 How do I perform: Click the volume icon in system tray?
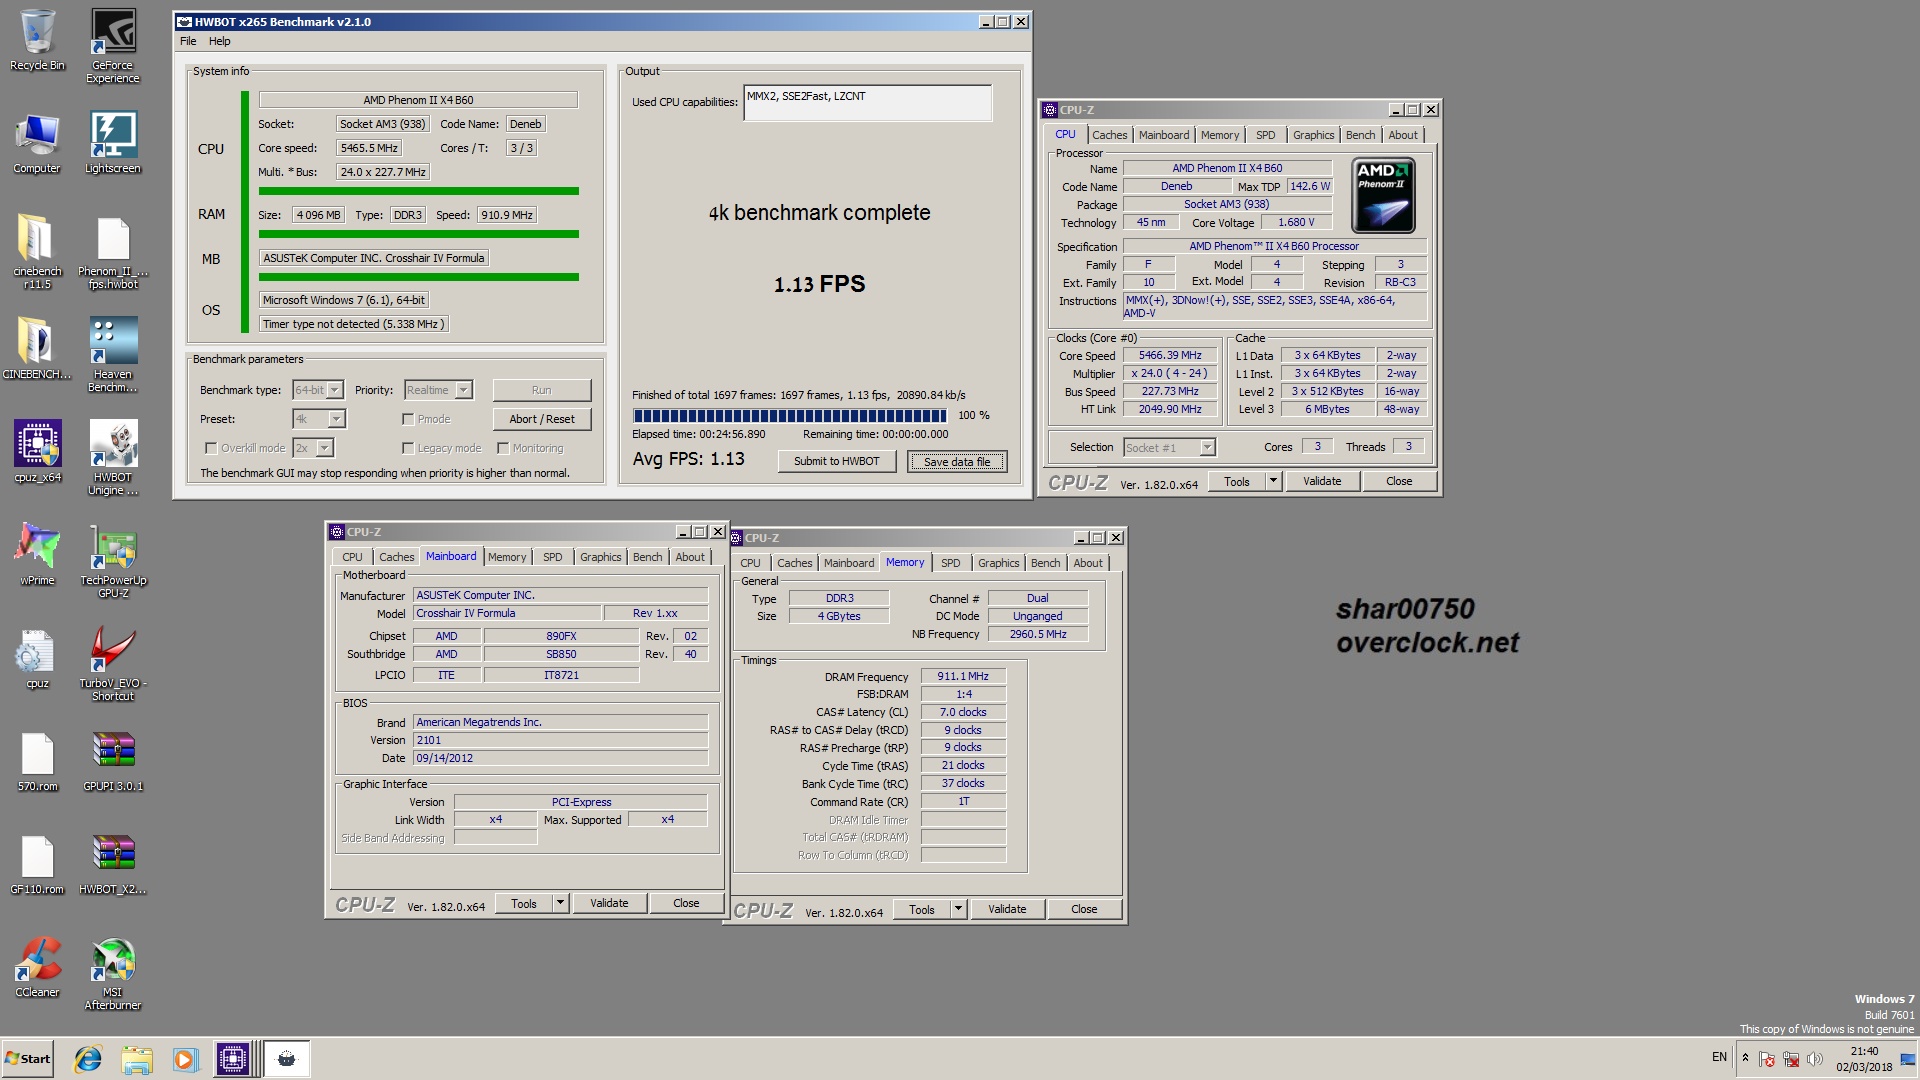1815,1058
